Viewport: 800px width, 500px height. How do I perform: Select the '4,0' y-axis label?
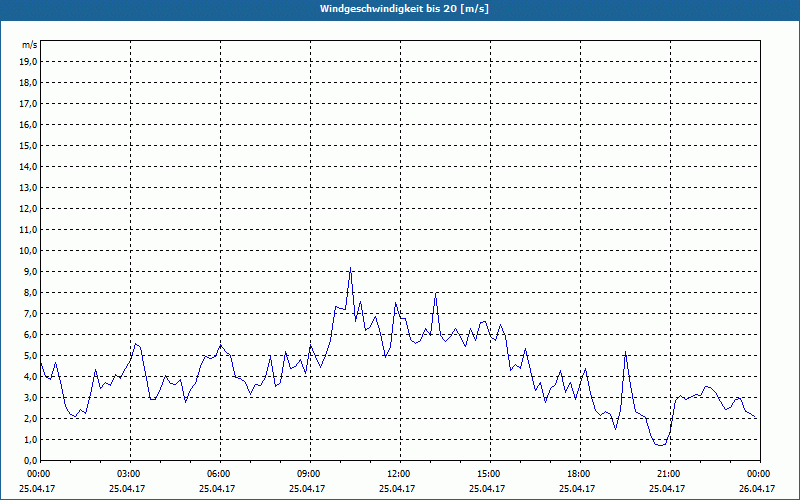(x=31, y=377)
